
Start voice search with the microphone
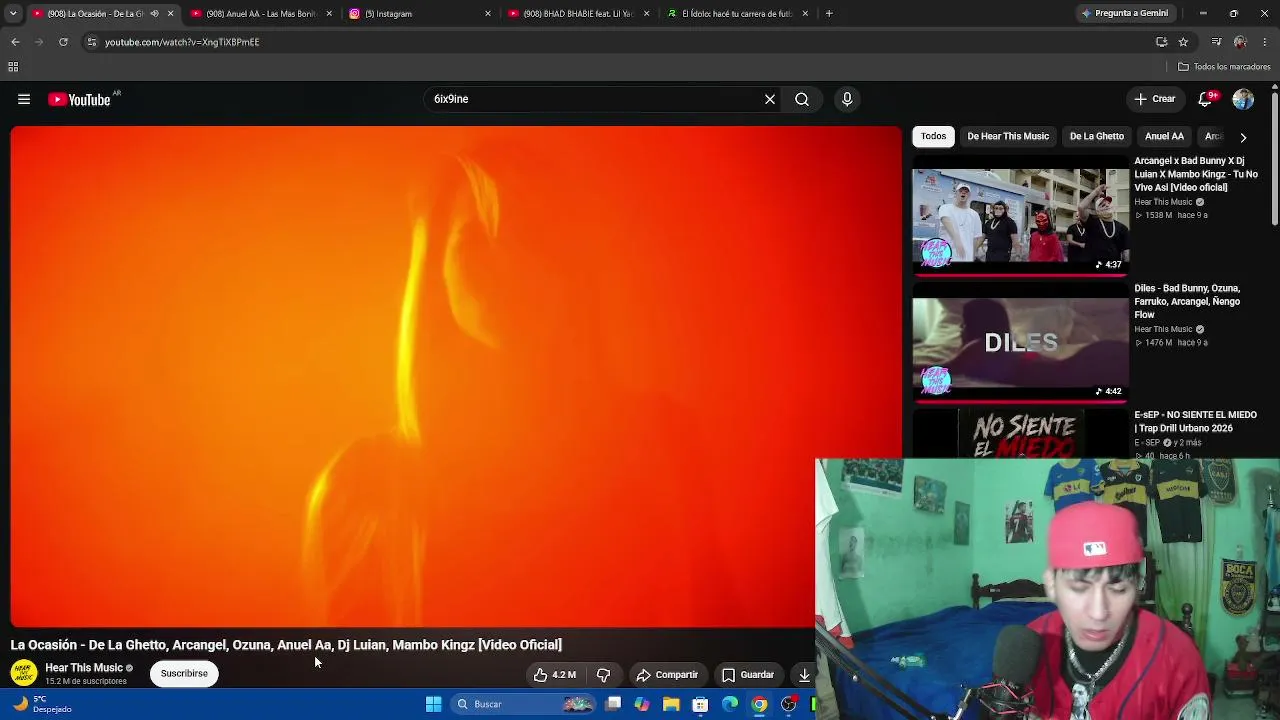tap(847, 99)
